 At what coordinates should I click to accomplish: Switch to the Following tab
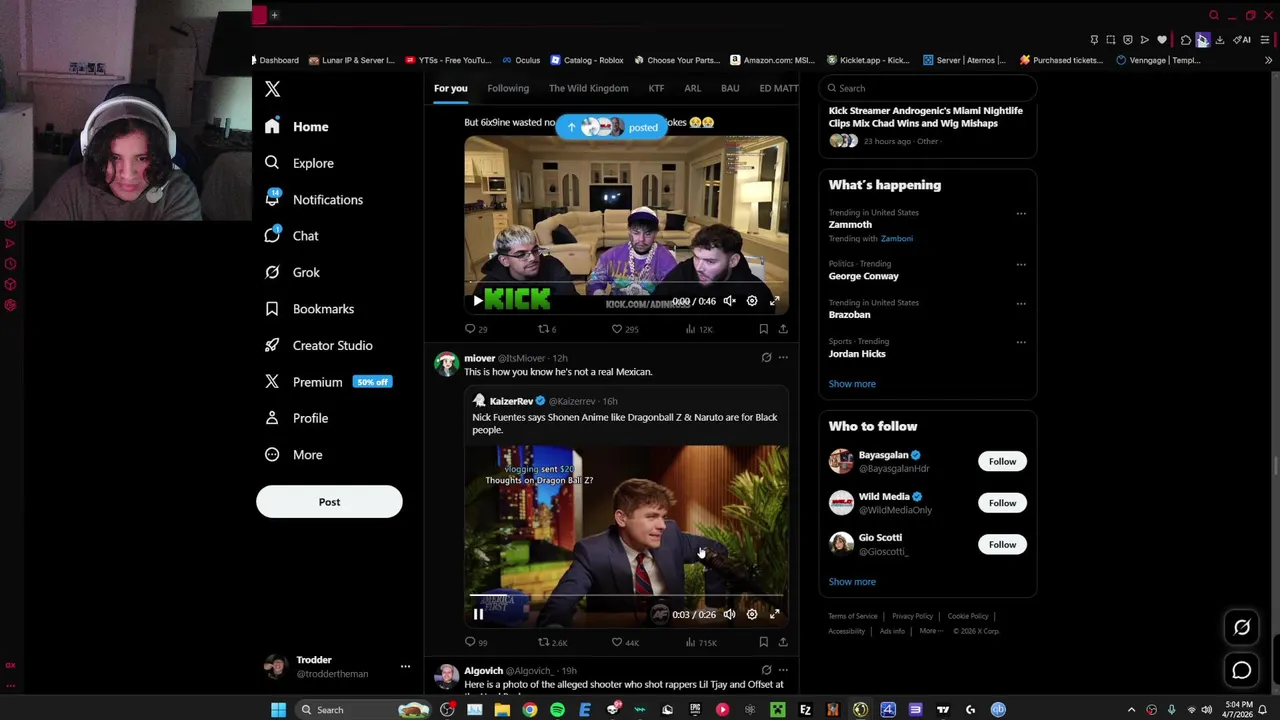tap(508, 88)
